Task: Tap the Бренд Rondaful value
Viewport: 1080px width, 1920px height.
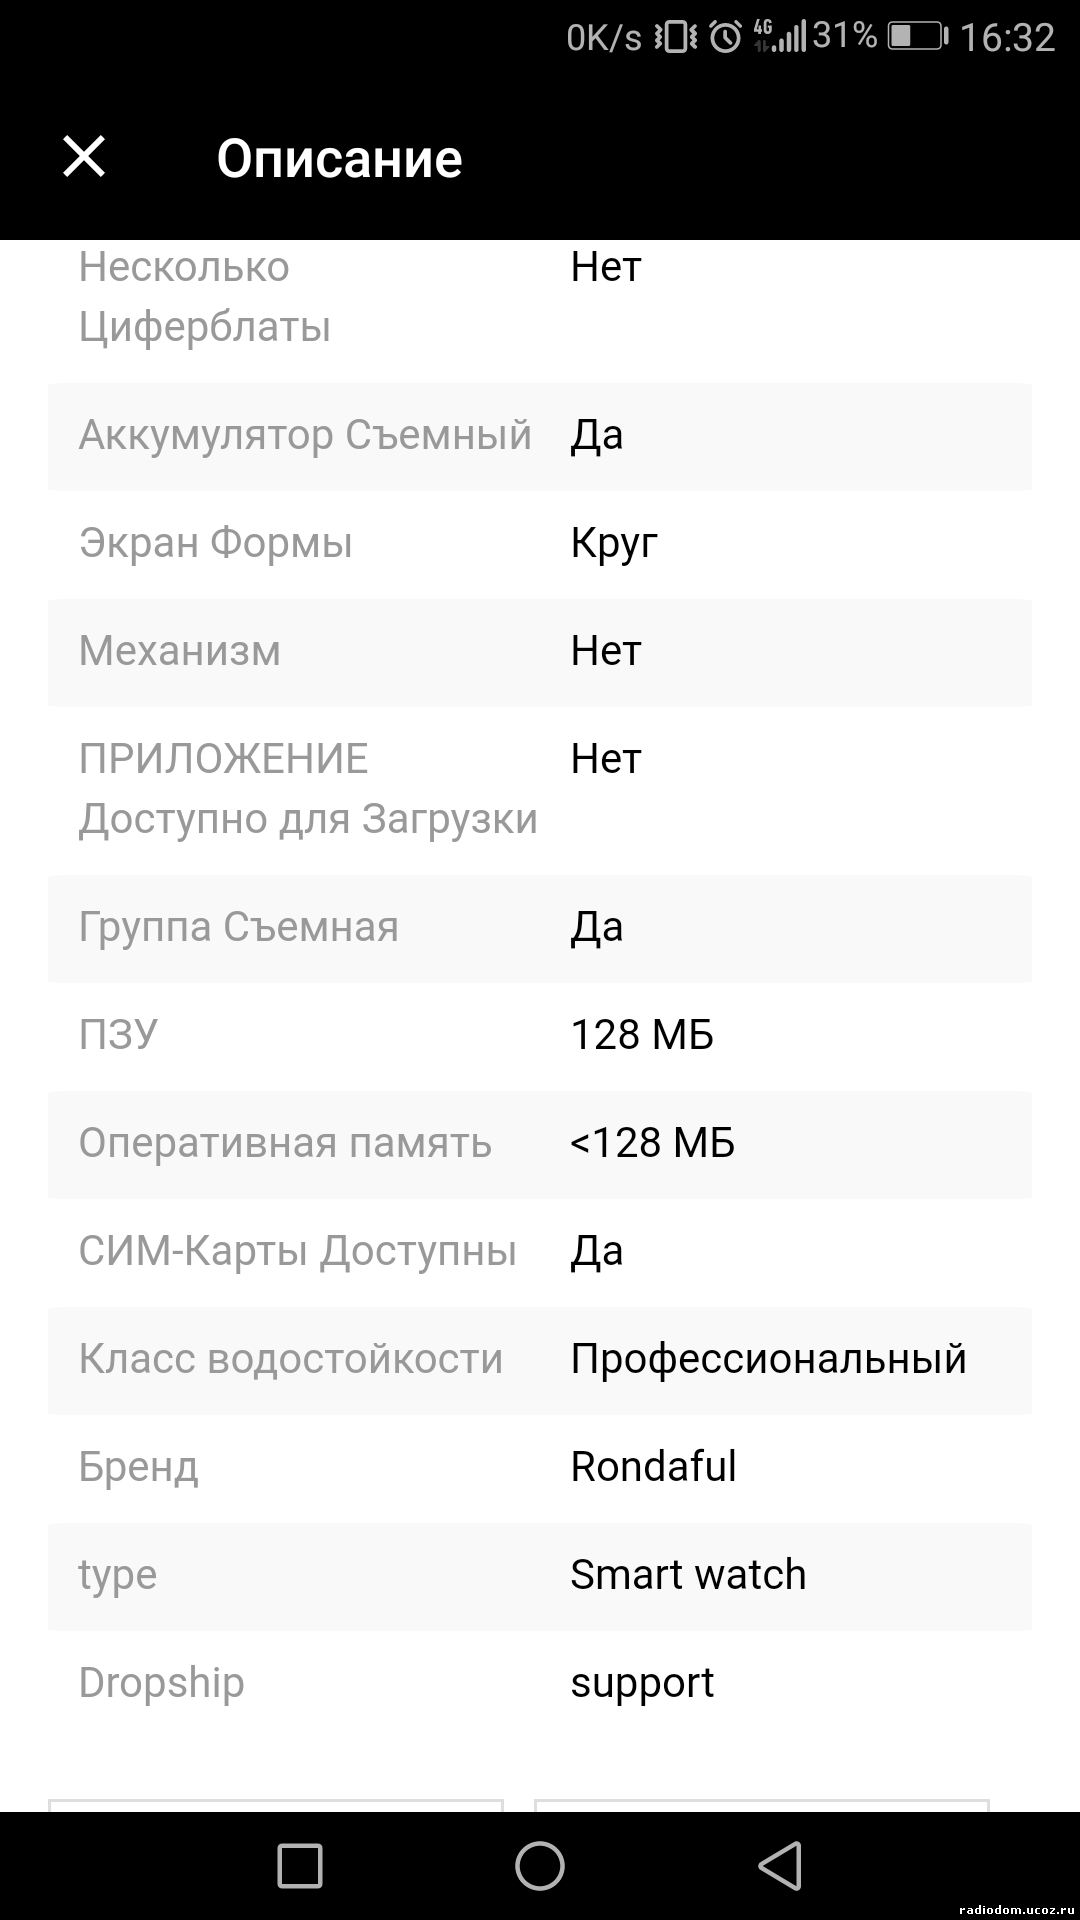Action: (x=653, y=1467)
